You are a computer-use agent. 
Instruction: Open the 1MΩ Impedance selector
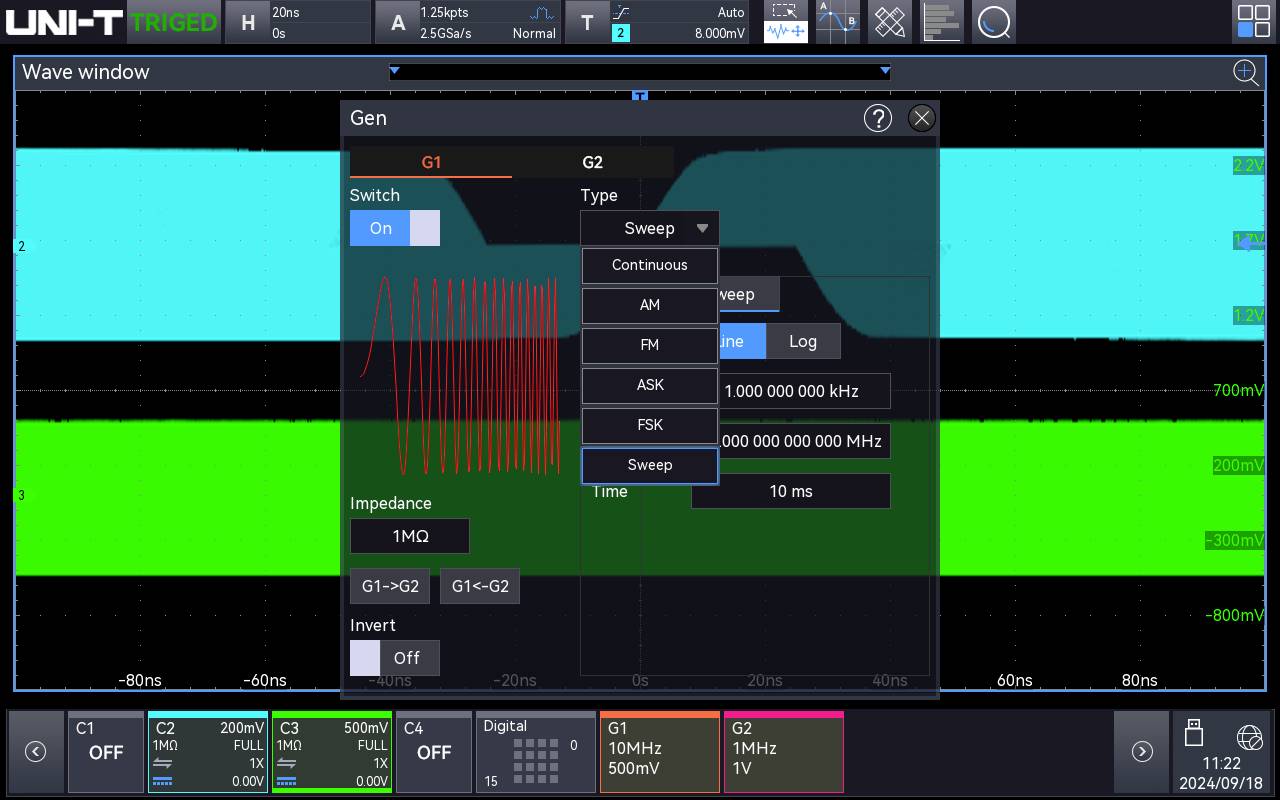(409, 536)
